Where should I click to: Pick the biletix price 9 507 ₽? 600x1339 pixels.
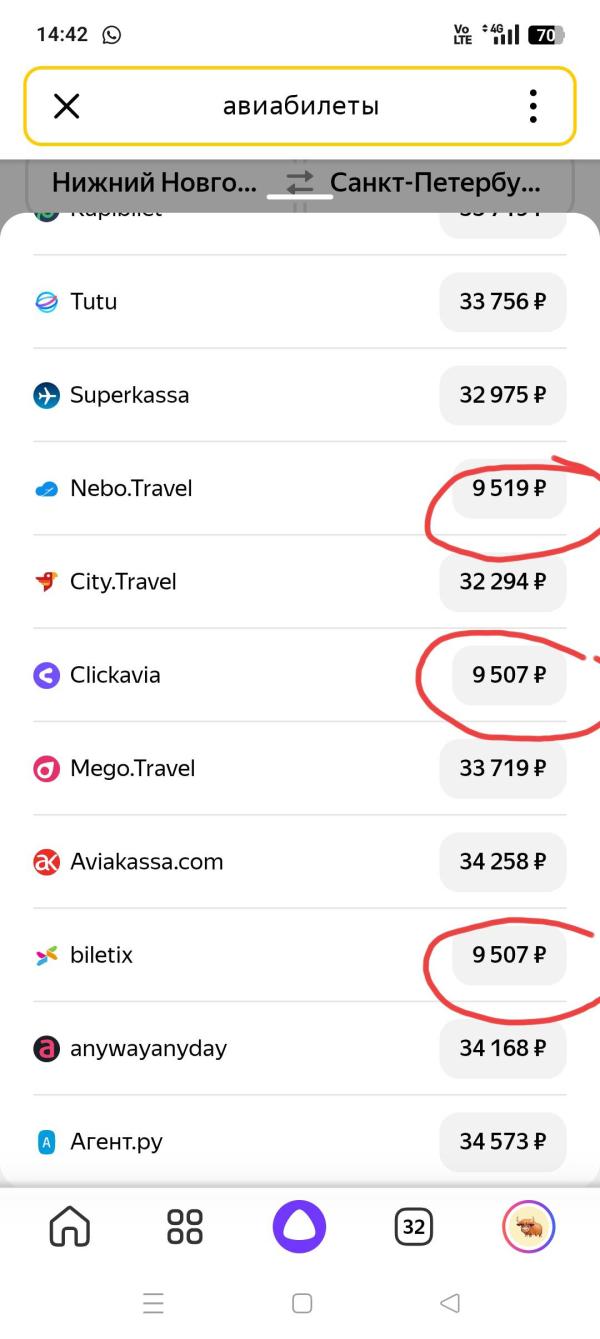tap(508, 955)
